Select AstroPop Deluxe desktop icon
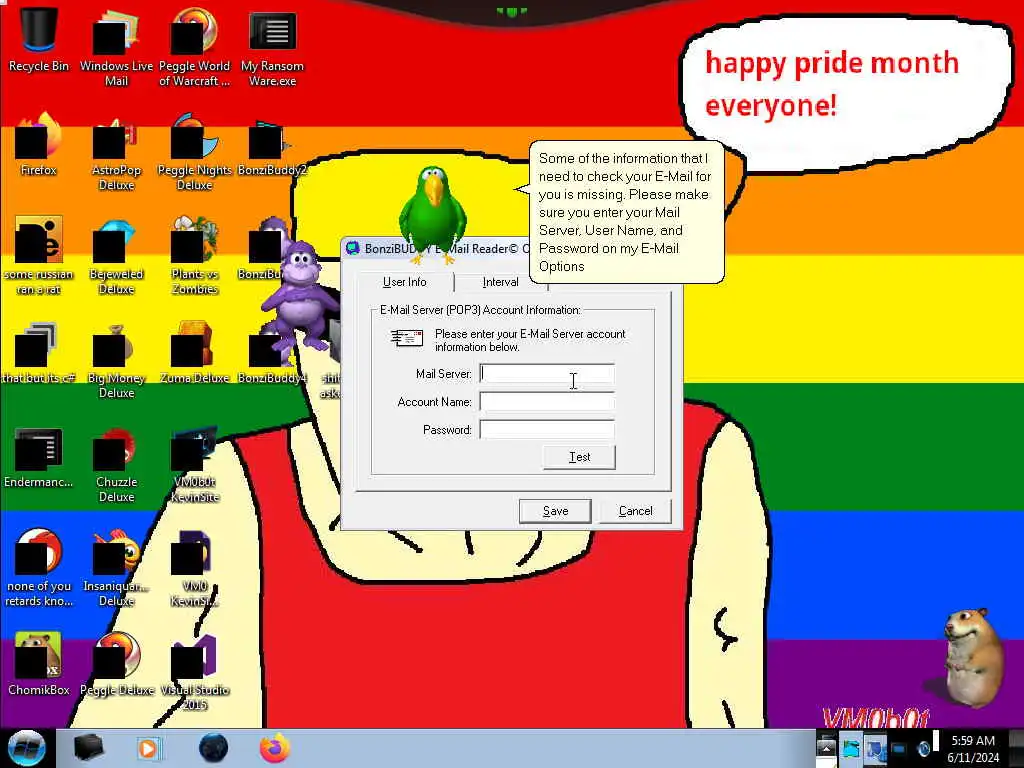 pos(116,152)
